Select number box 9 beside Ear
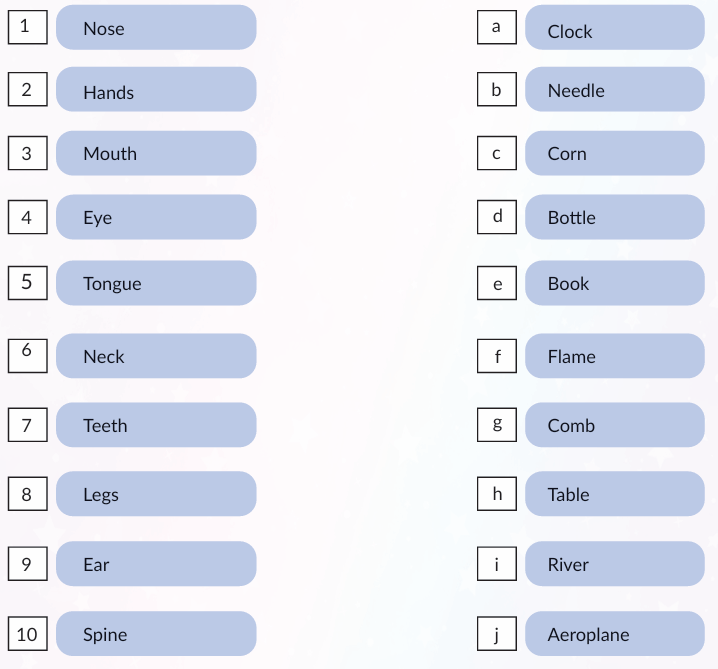This screenshot has height=669, width=718. click(x=27, y=564)
